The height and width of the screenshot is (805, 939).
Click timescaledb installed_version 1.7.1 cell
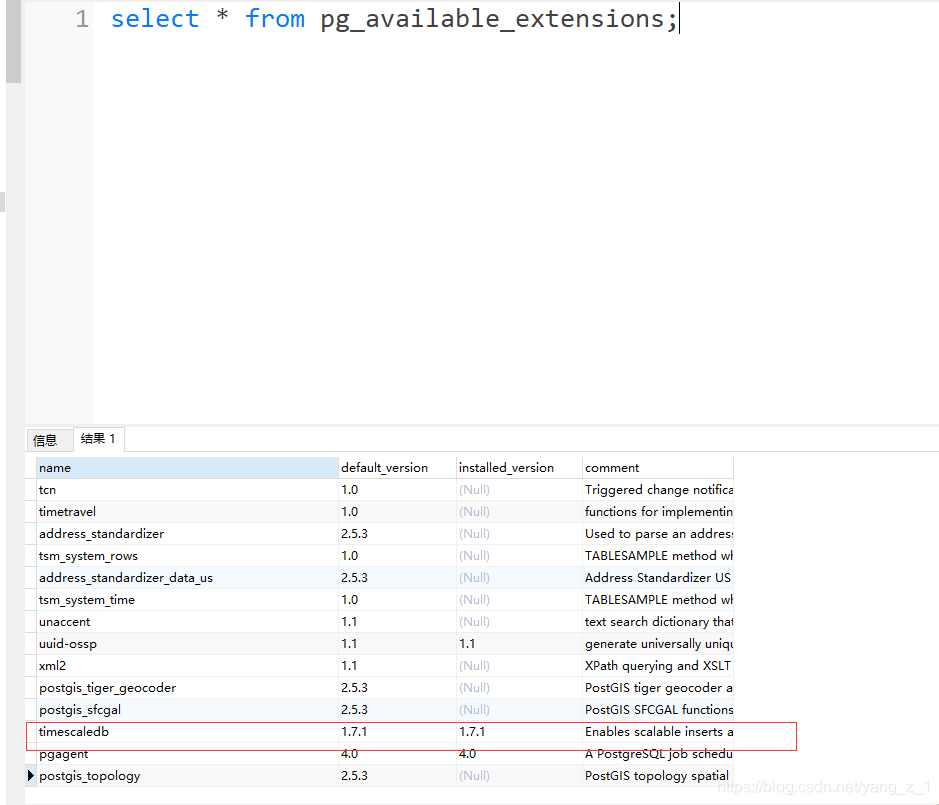click(519, 732)
